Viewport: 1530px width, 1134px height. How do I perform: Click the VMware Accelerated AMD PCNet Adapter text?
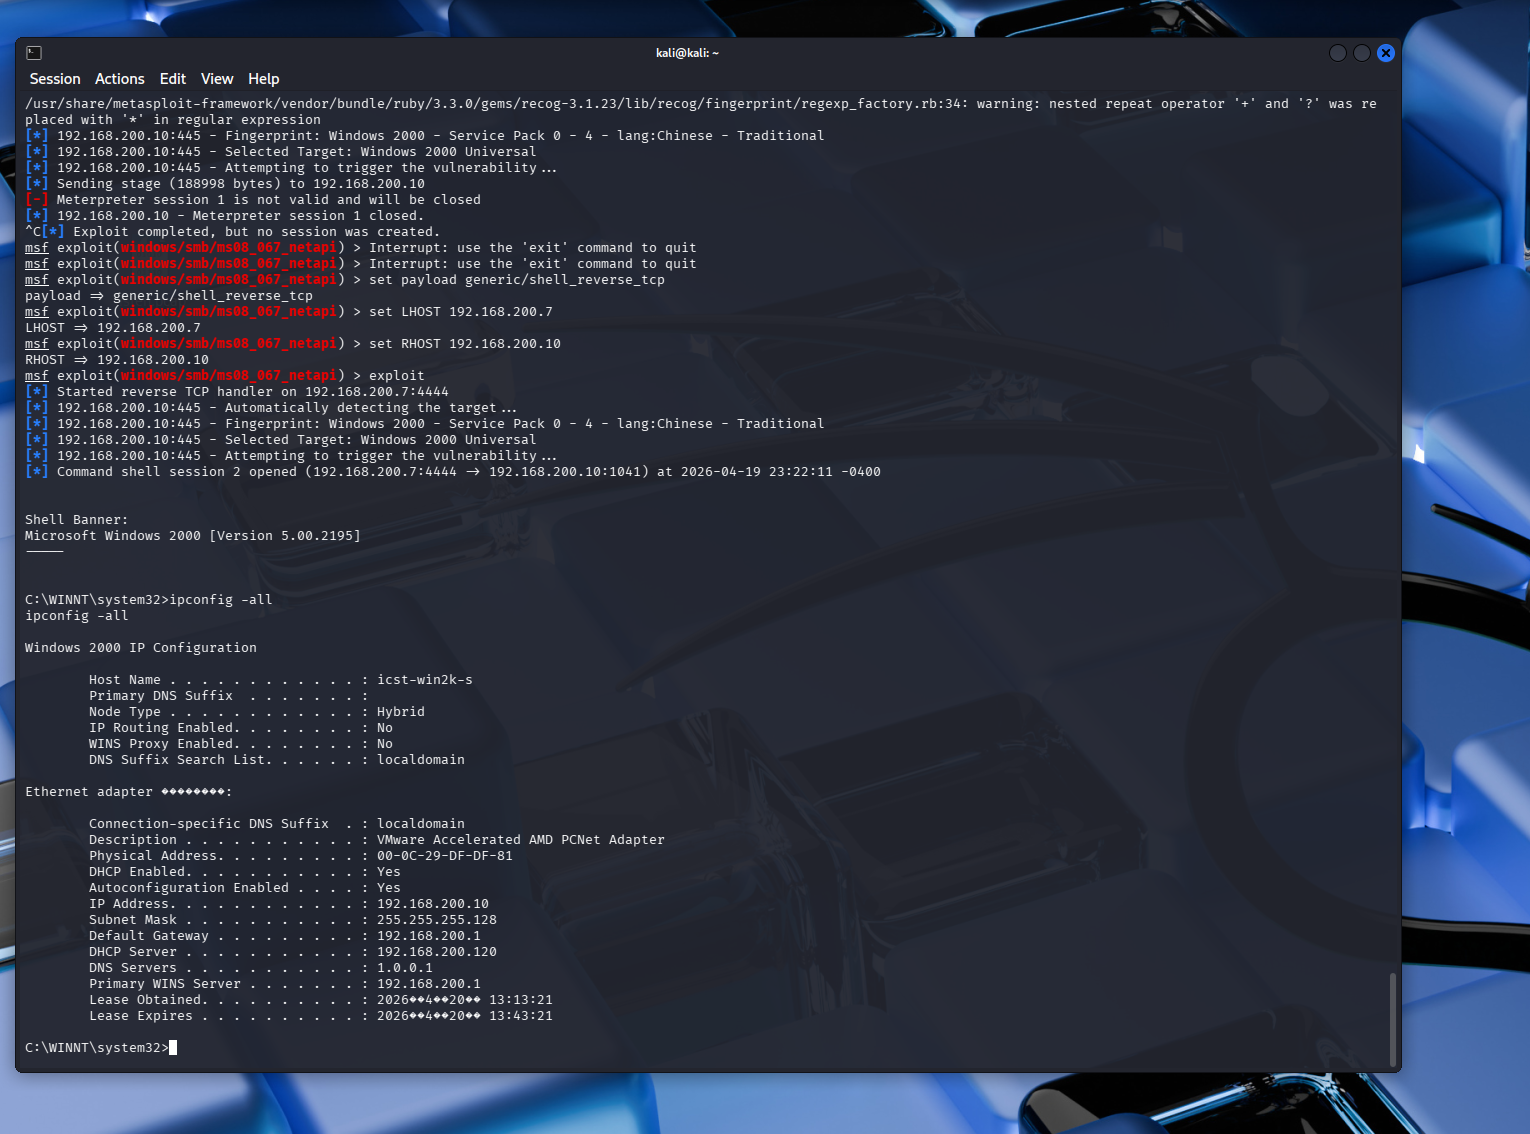521,840
